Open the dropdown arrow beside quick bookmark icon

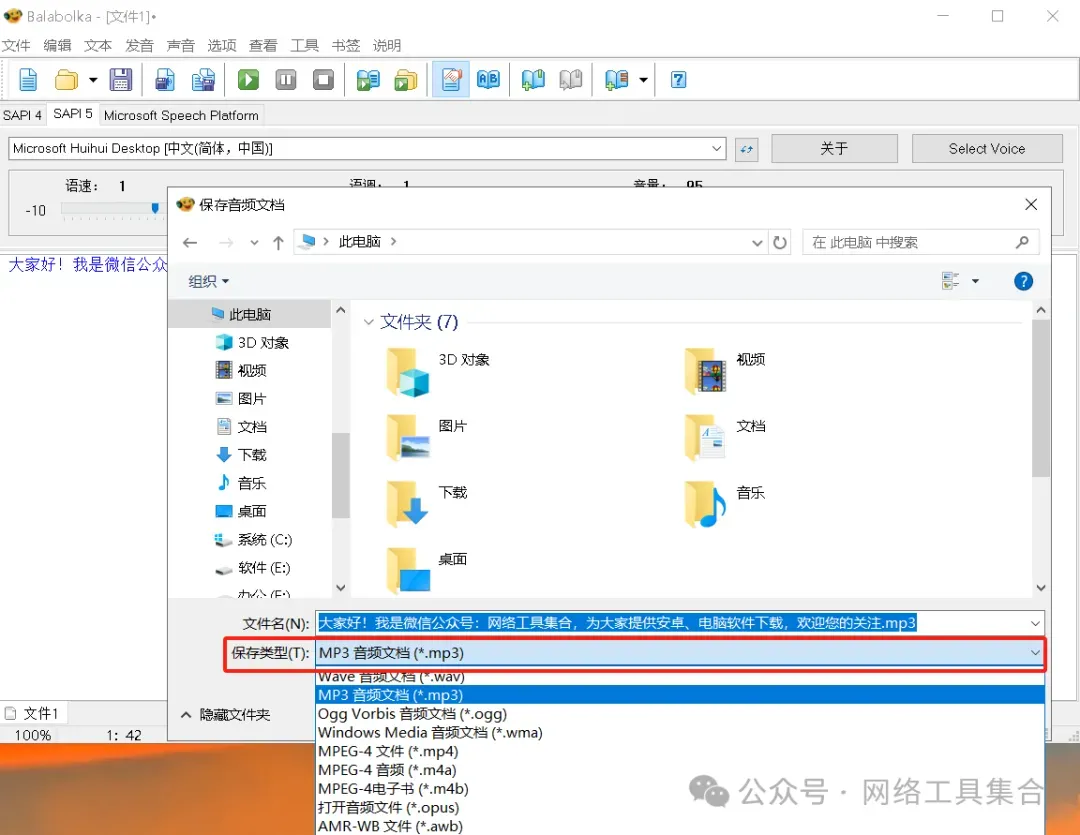click(x=643, y=80)
